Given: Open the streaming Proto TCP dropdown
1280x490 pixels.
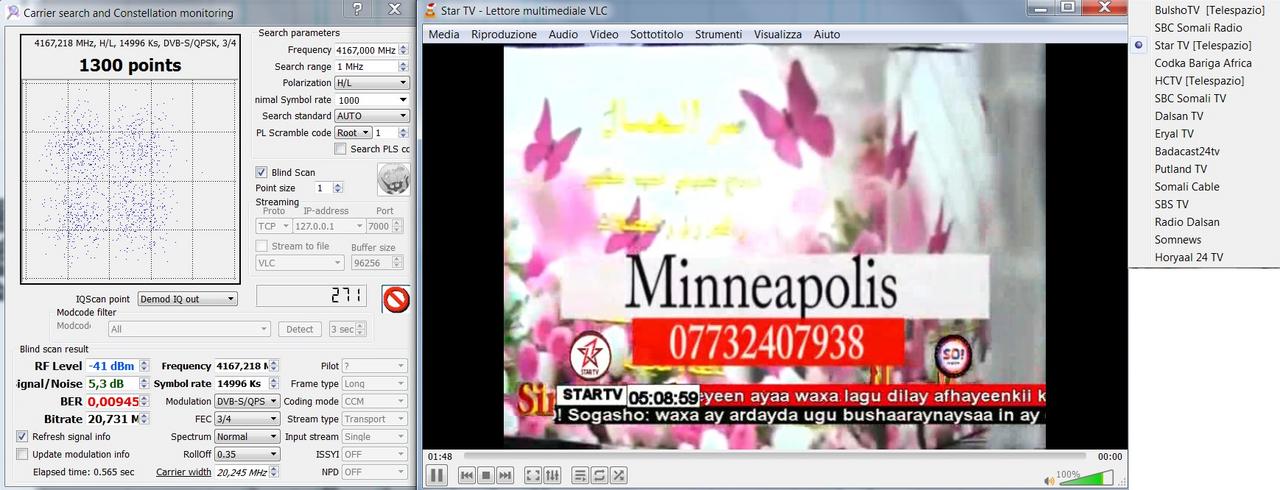Looking at the screenshot, I should [273, 226].
